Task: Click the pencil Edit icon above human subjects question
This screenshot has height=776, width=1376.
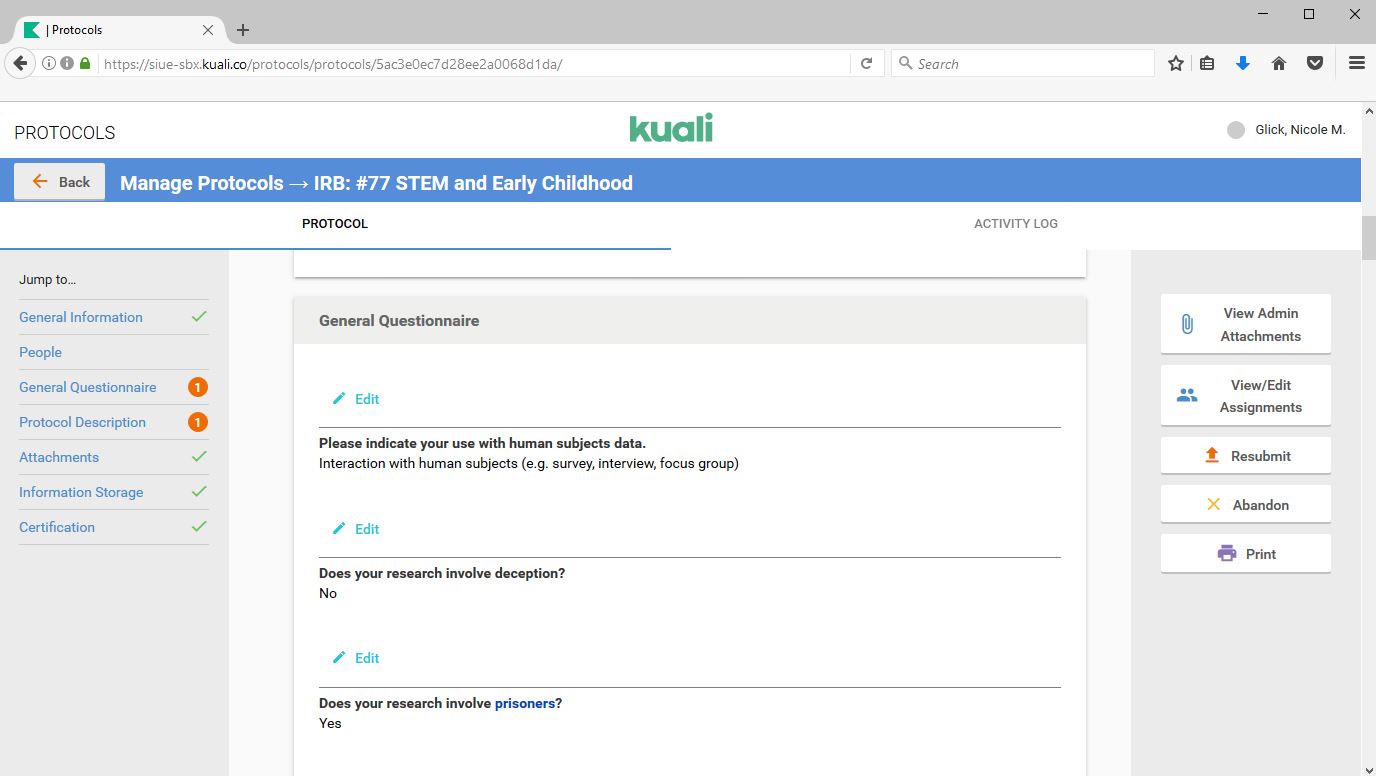Action: (x=339, y=399)
